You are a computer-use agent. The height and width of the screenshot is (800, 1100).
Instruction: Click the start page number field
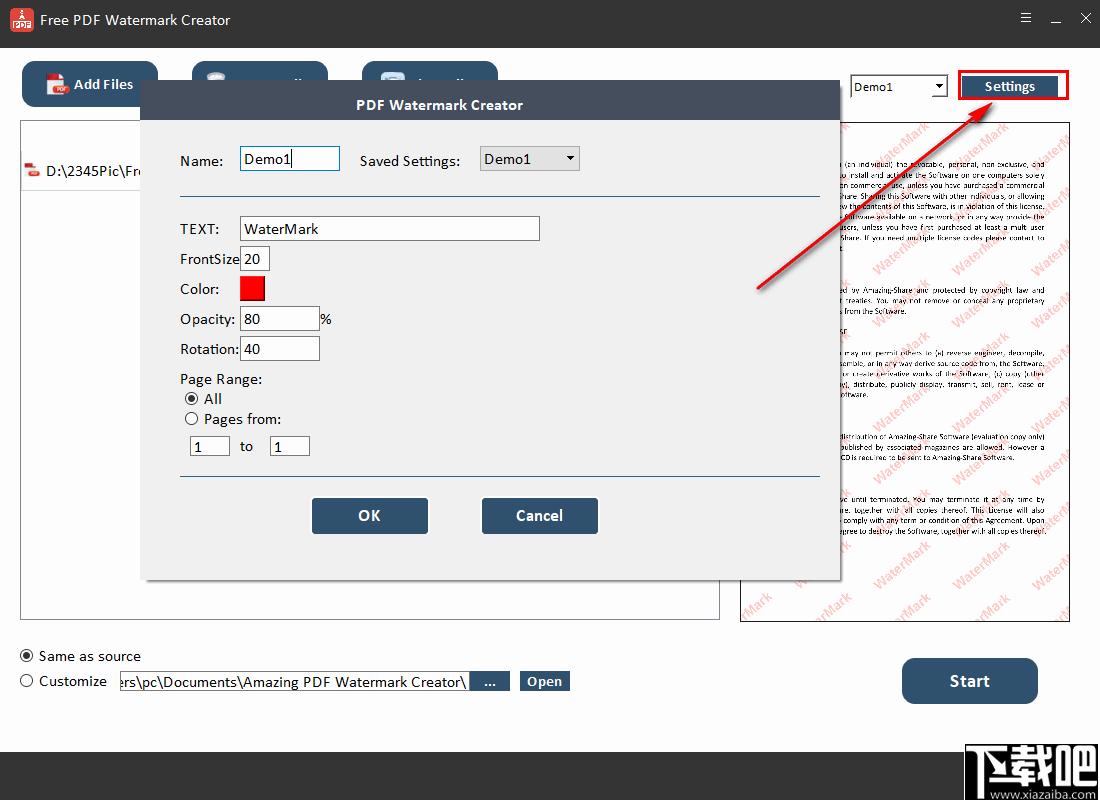[210, 446]
